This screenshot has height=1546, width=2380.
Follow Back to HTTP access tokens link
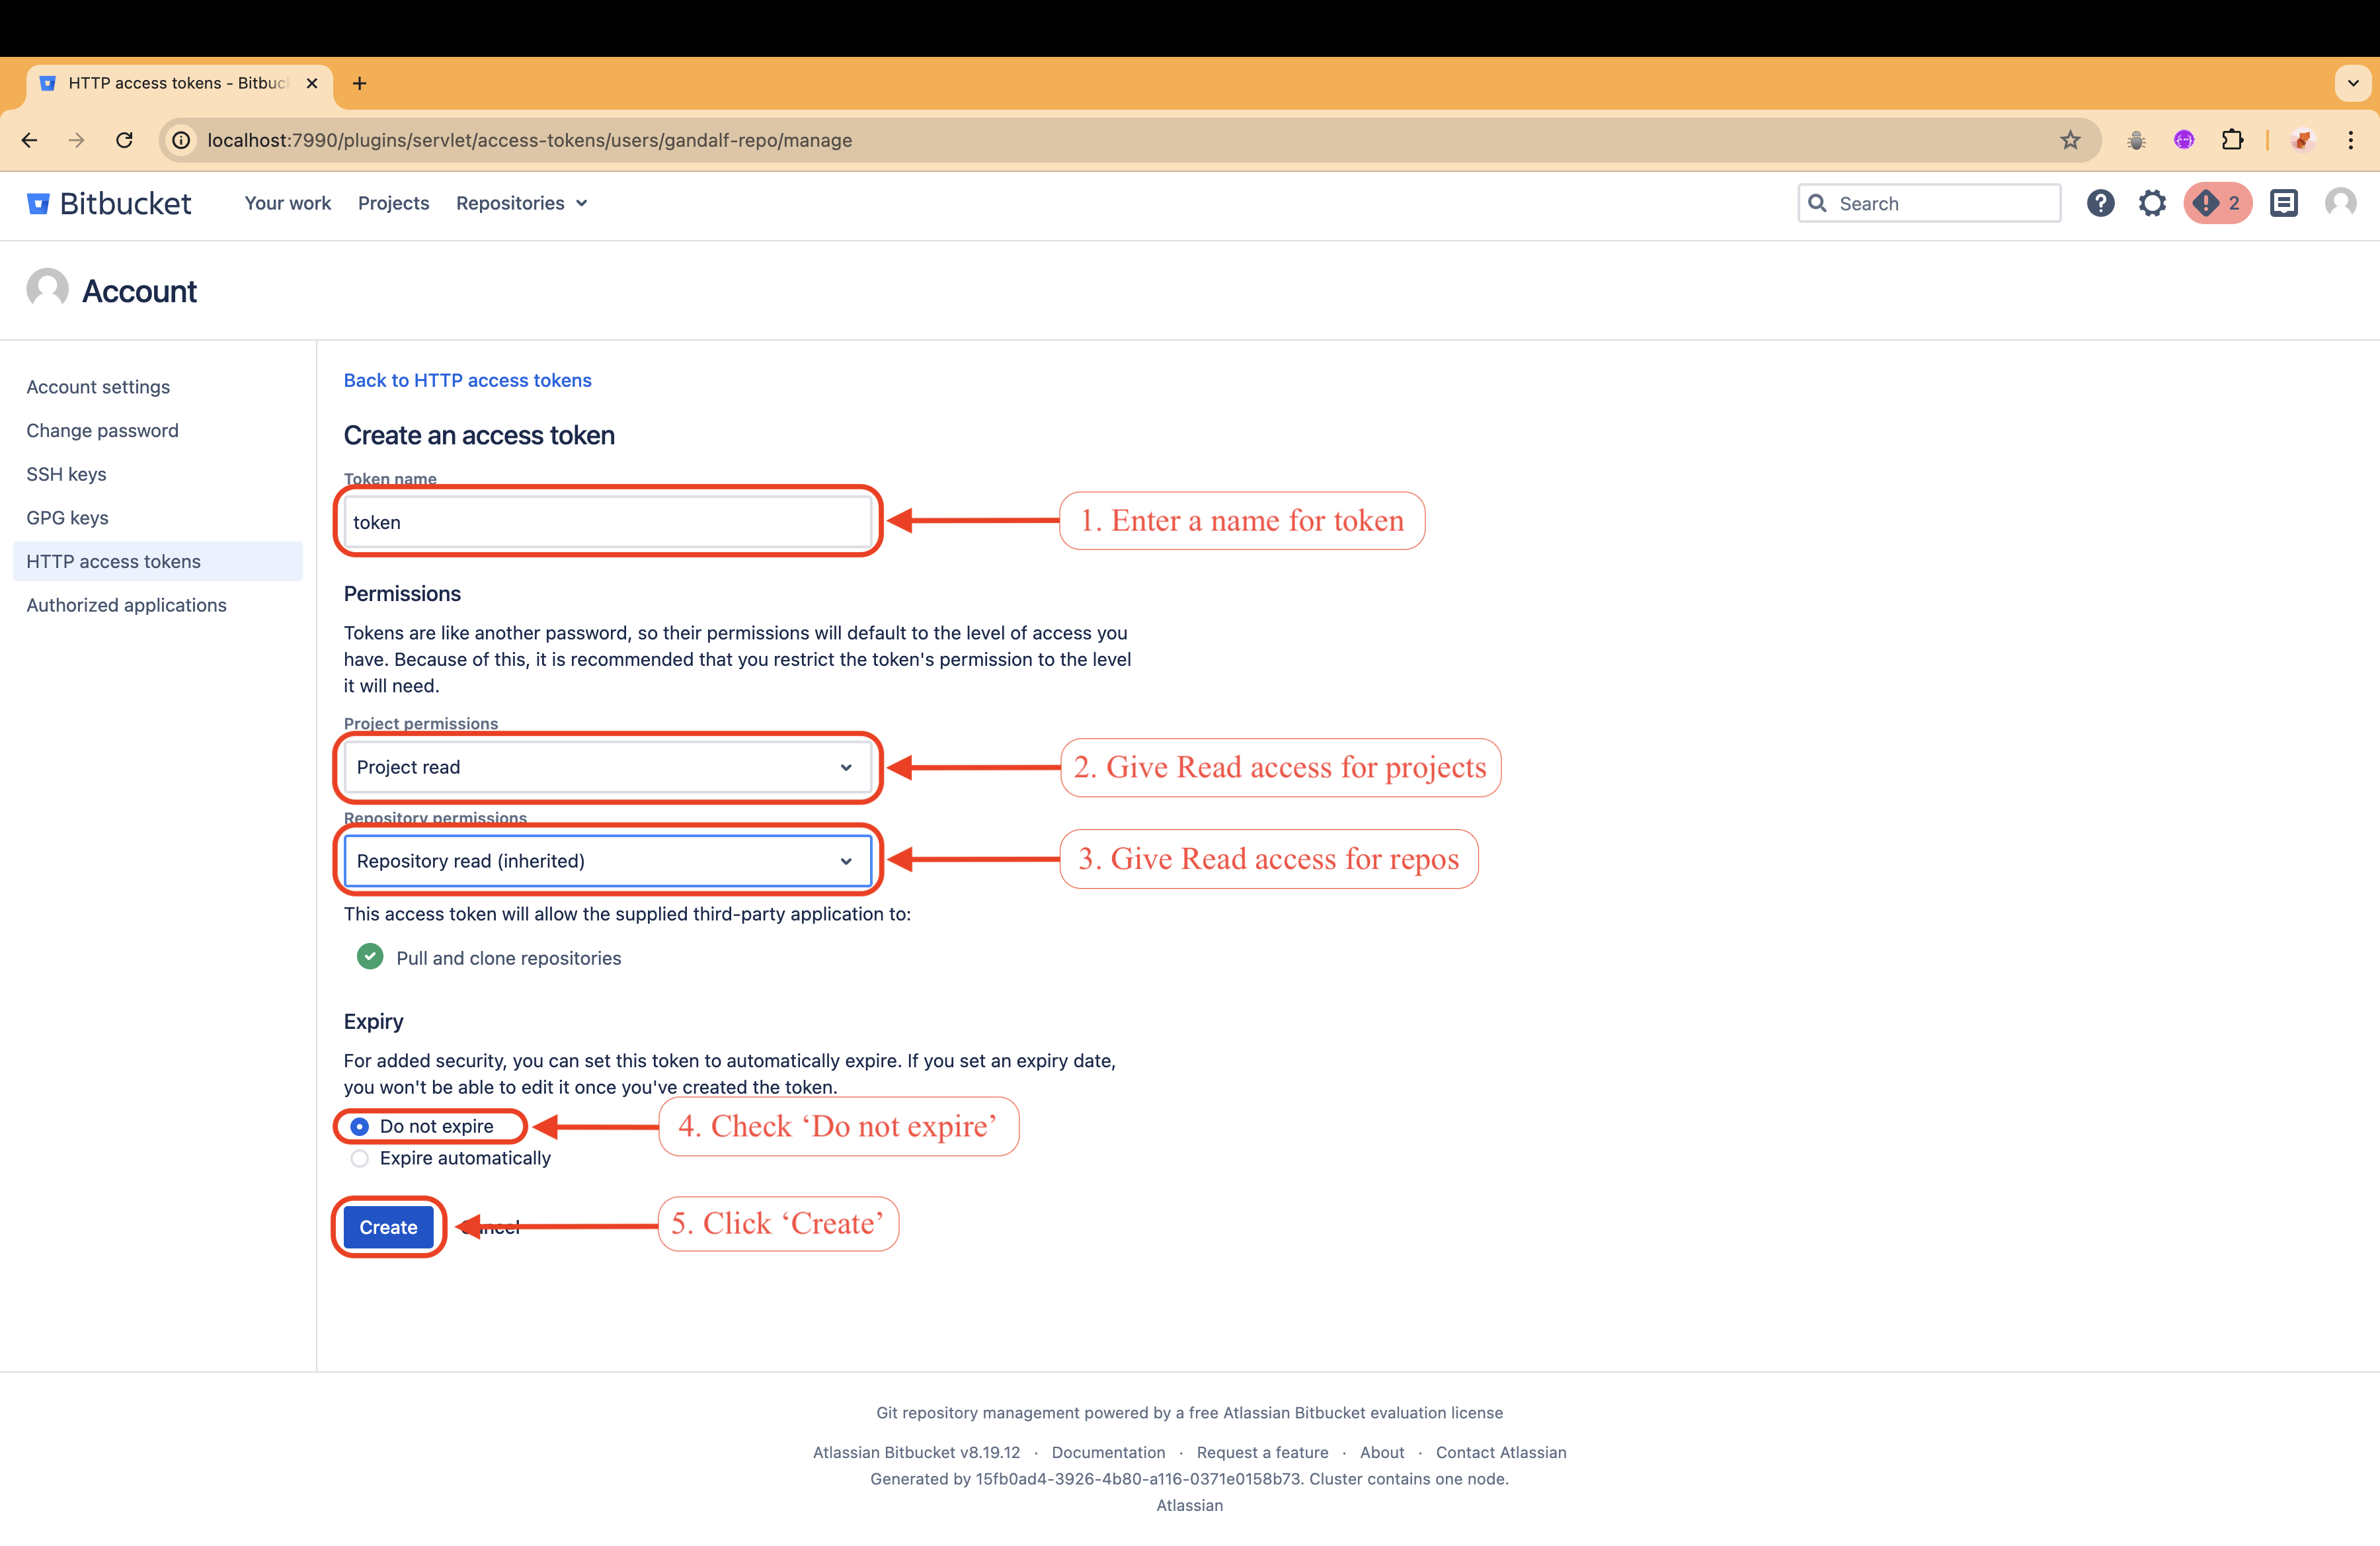coord(467,380)
